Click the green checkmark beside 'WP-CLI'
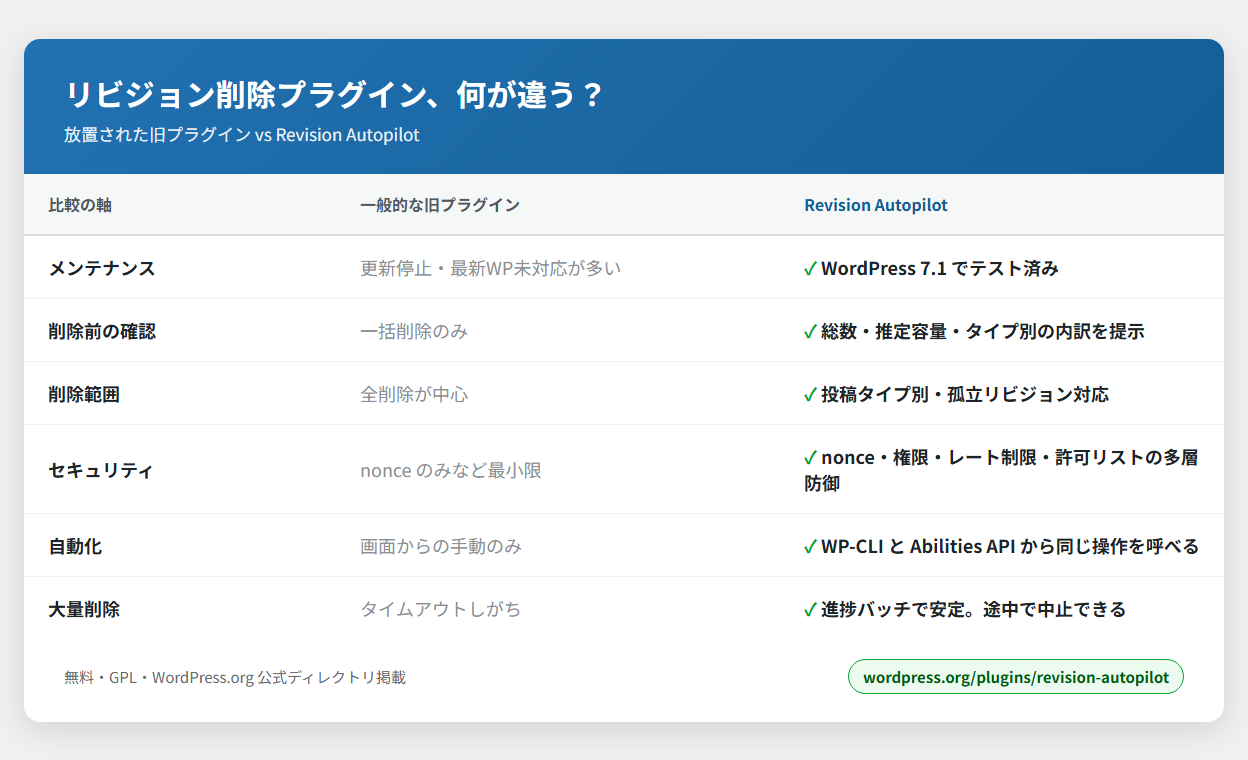 [x=811, y=547]
